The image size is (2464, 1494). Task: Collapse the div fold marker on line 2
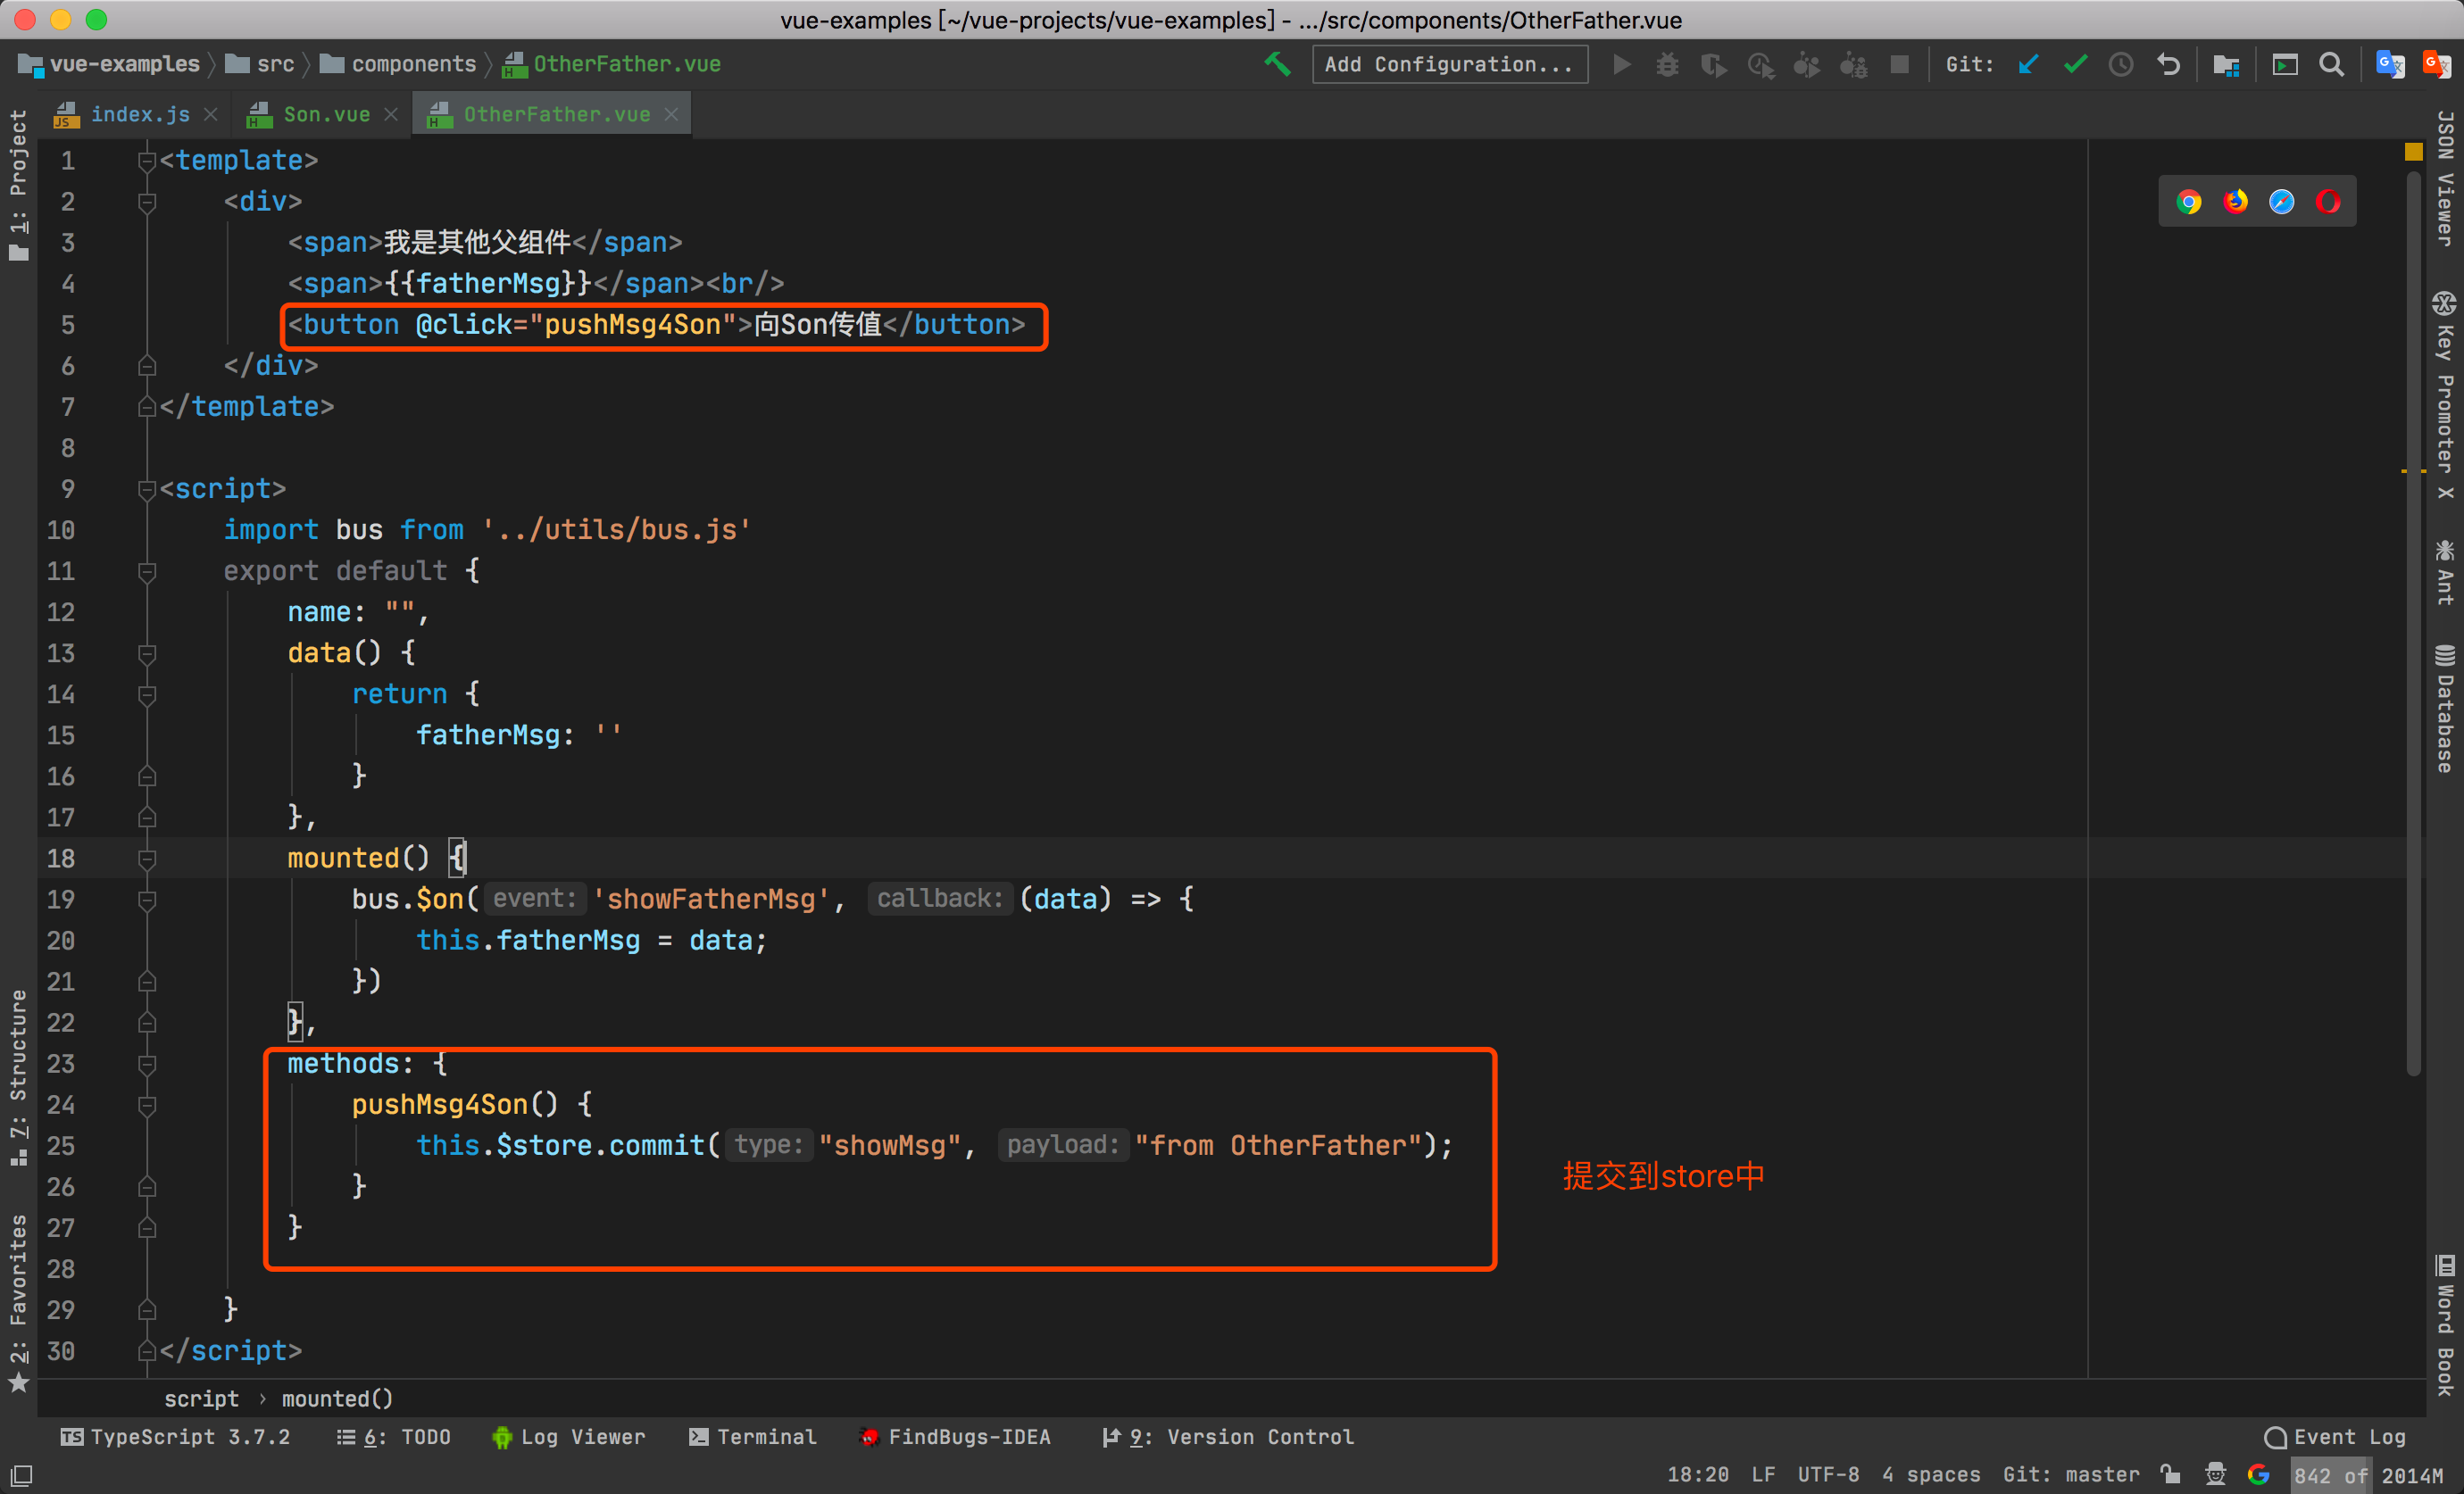click(x=147, y=202)
